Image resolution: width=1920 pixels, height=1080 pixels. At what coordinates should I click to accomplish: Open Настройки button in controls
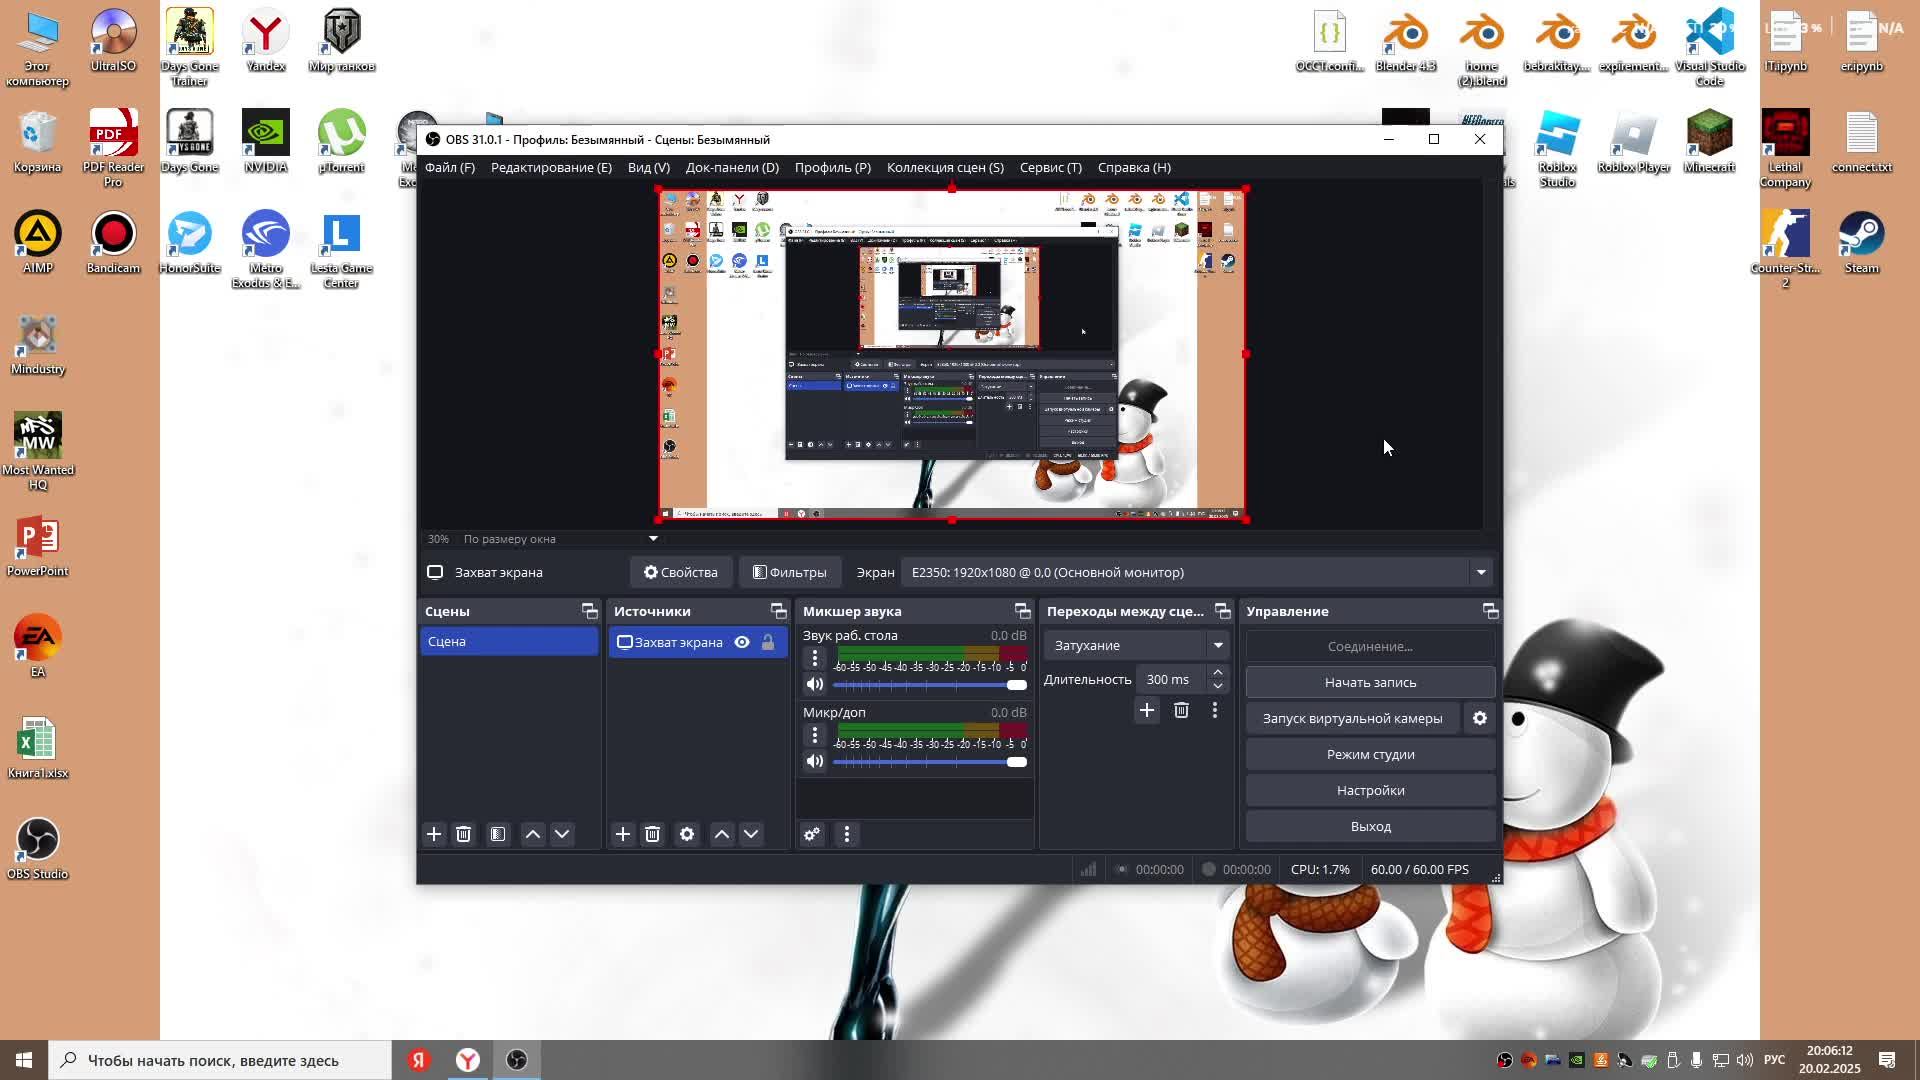pos(1370,790)
